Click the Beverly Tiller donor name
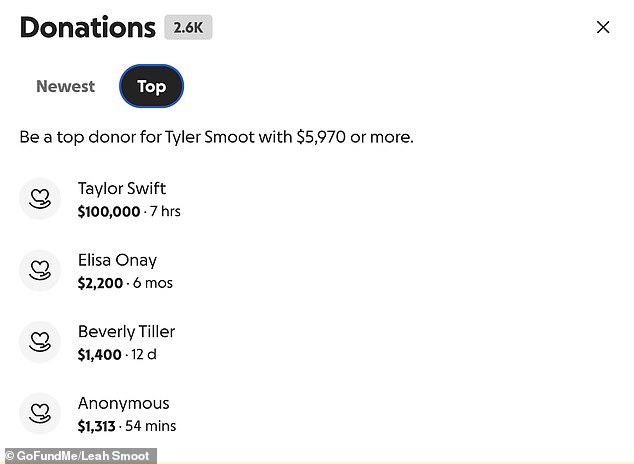The height and width of the screenshot is (464, 634). click(x=126, y=331)
